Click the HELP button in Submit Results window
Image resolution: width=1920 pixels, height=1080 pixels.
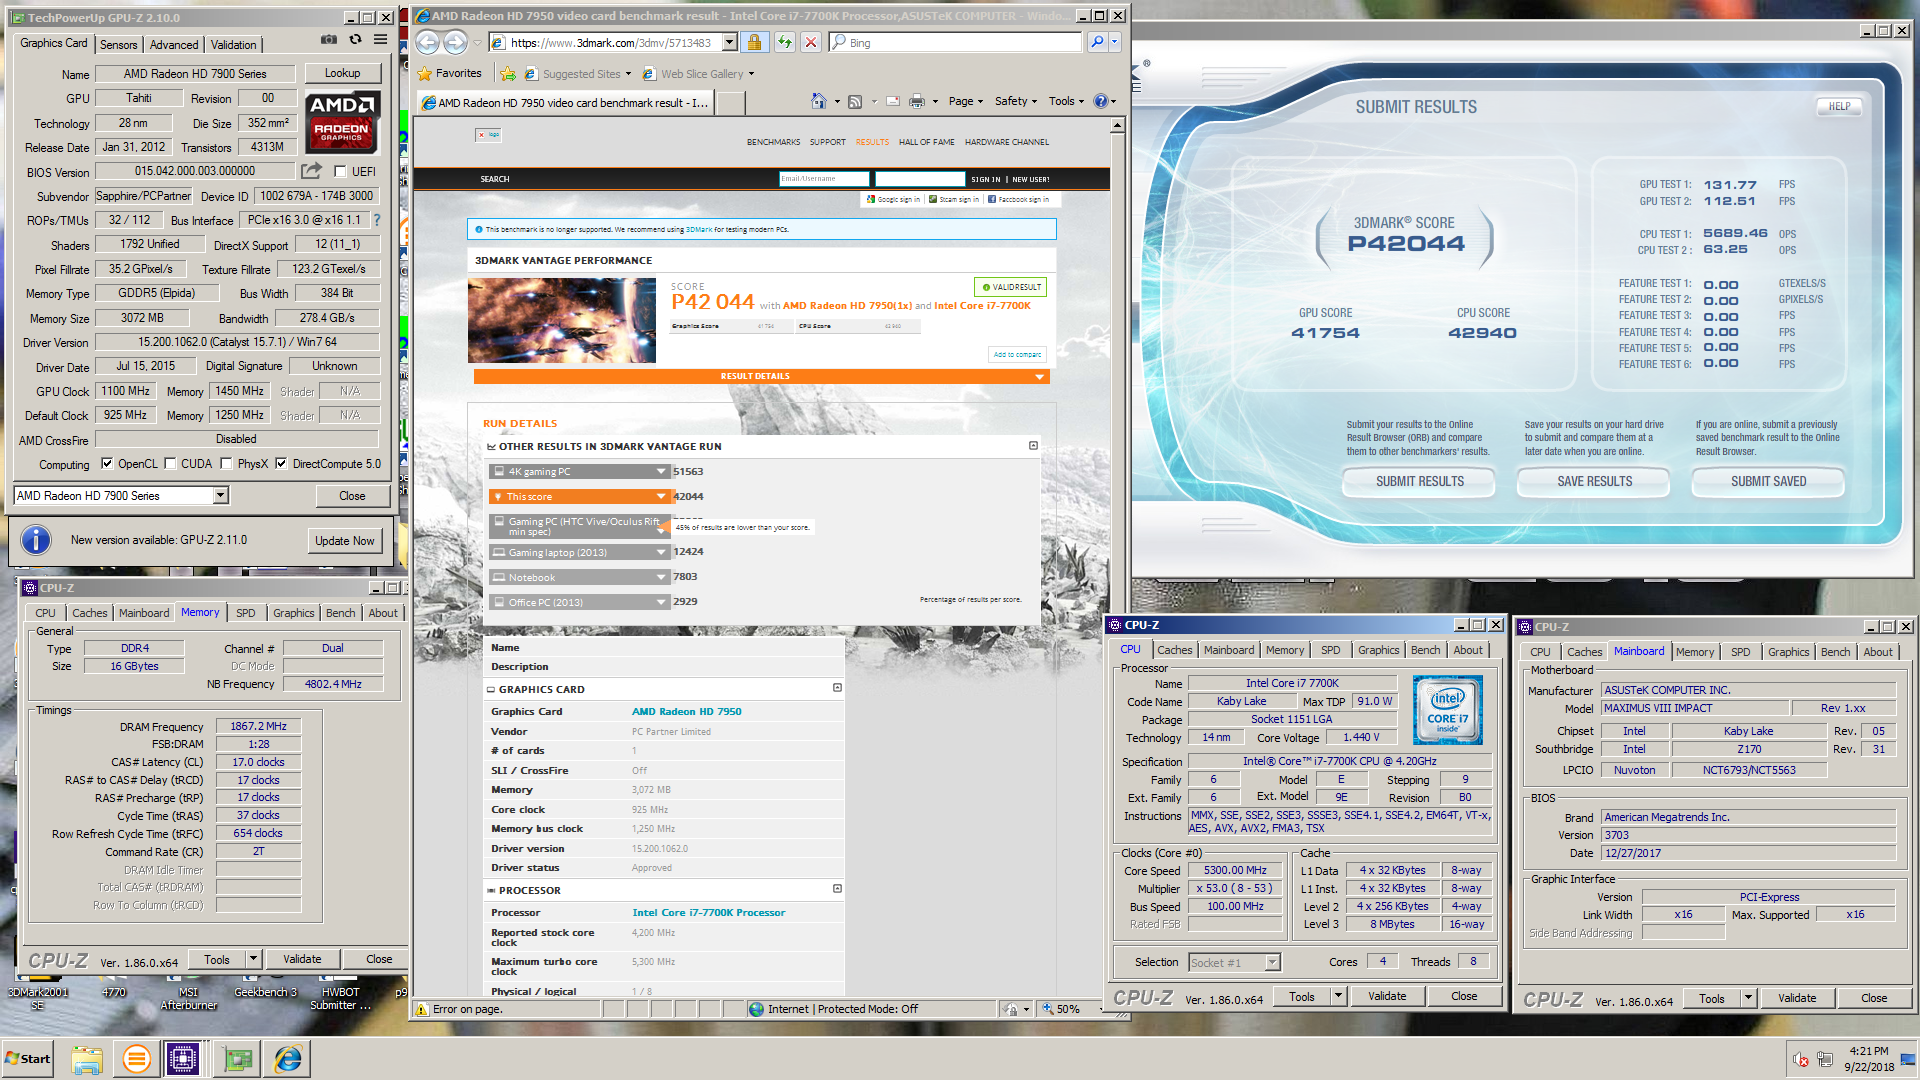click(x=1839, y=106)
